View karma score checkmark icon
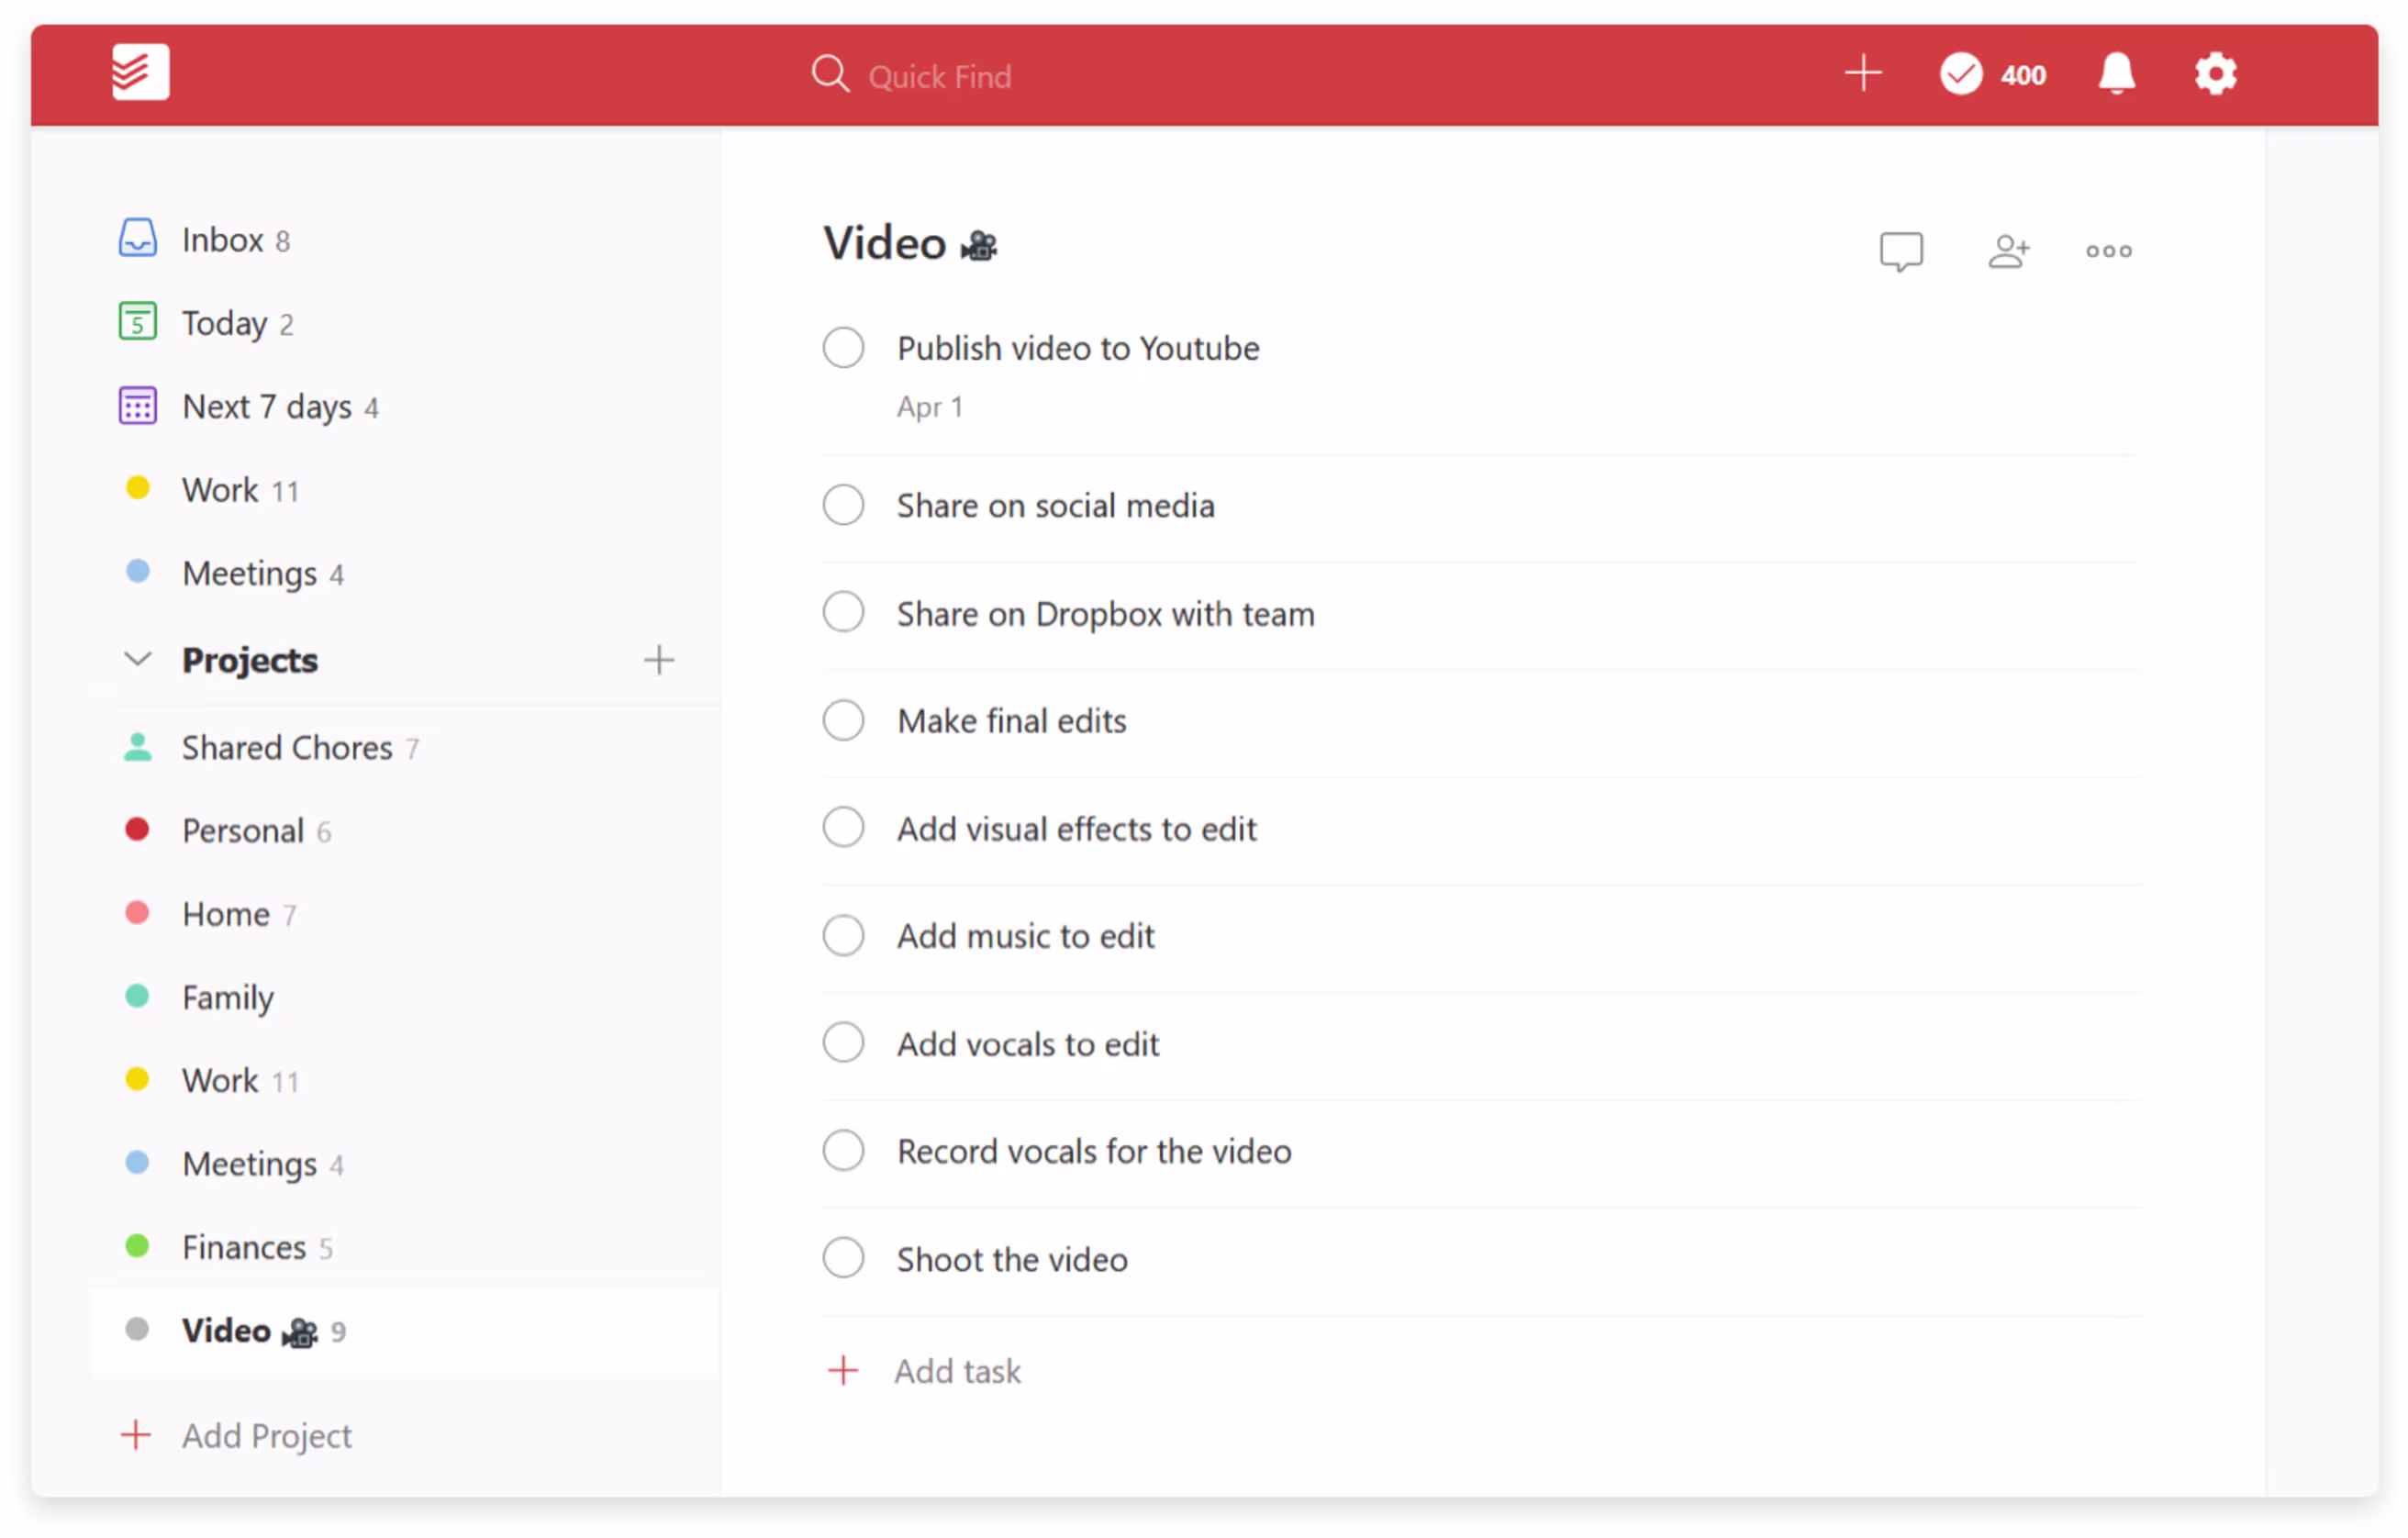This screenshot has height=1538, width=2408. (1961, 73)
